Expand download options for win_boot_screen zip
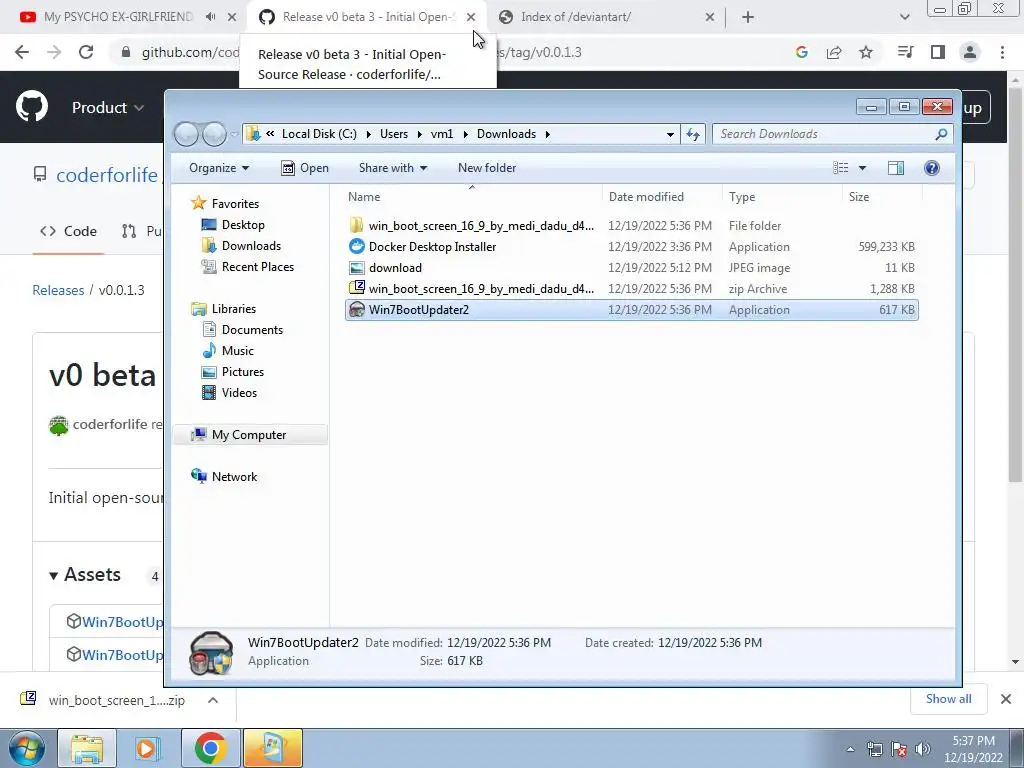The image size is (1024, 768). pyautogui.click(x=213, y=700)
